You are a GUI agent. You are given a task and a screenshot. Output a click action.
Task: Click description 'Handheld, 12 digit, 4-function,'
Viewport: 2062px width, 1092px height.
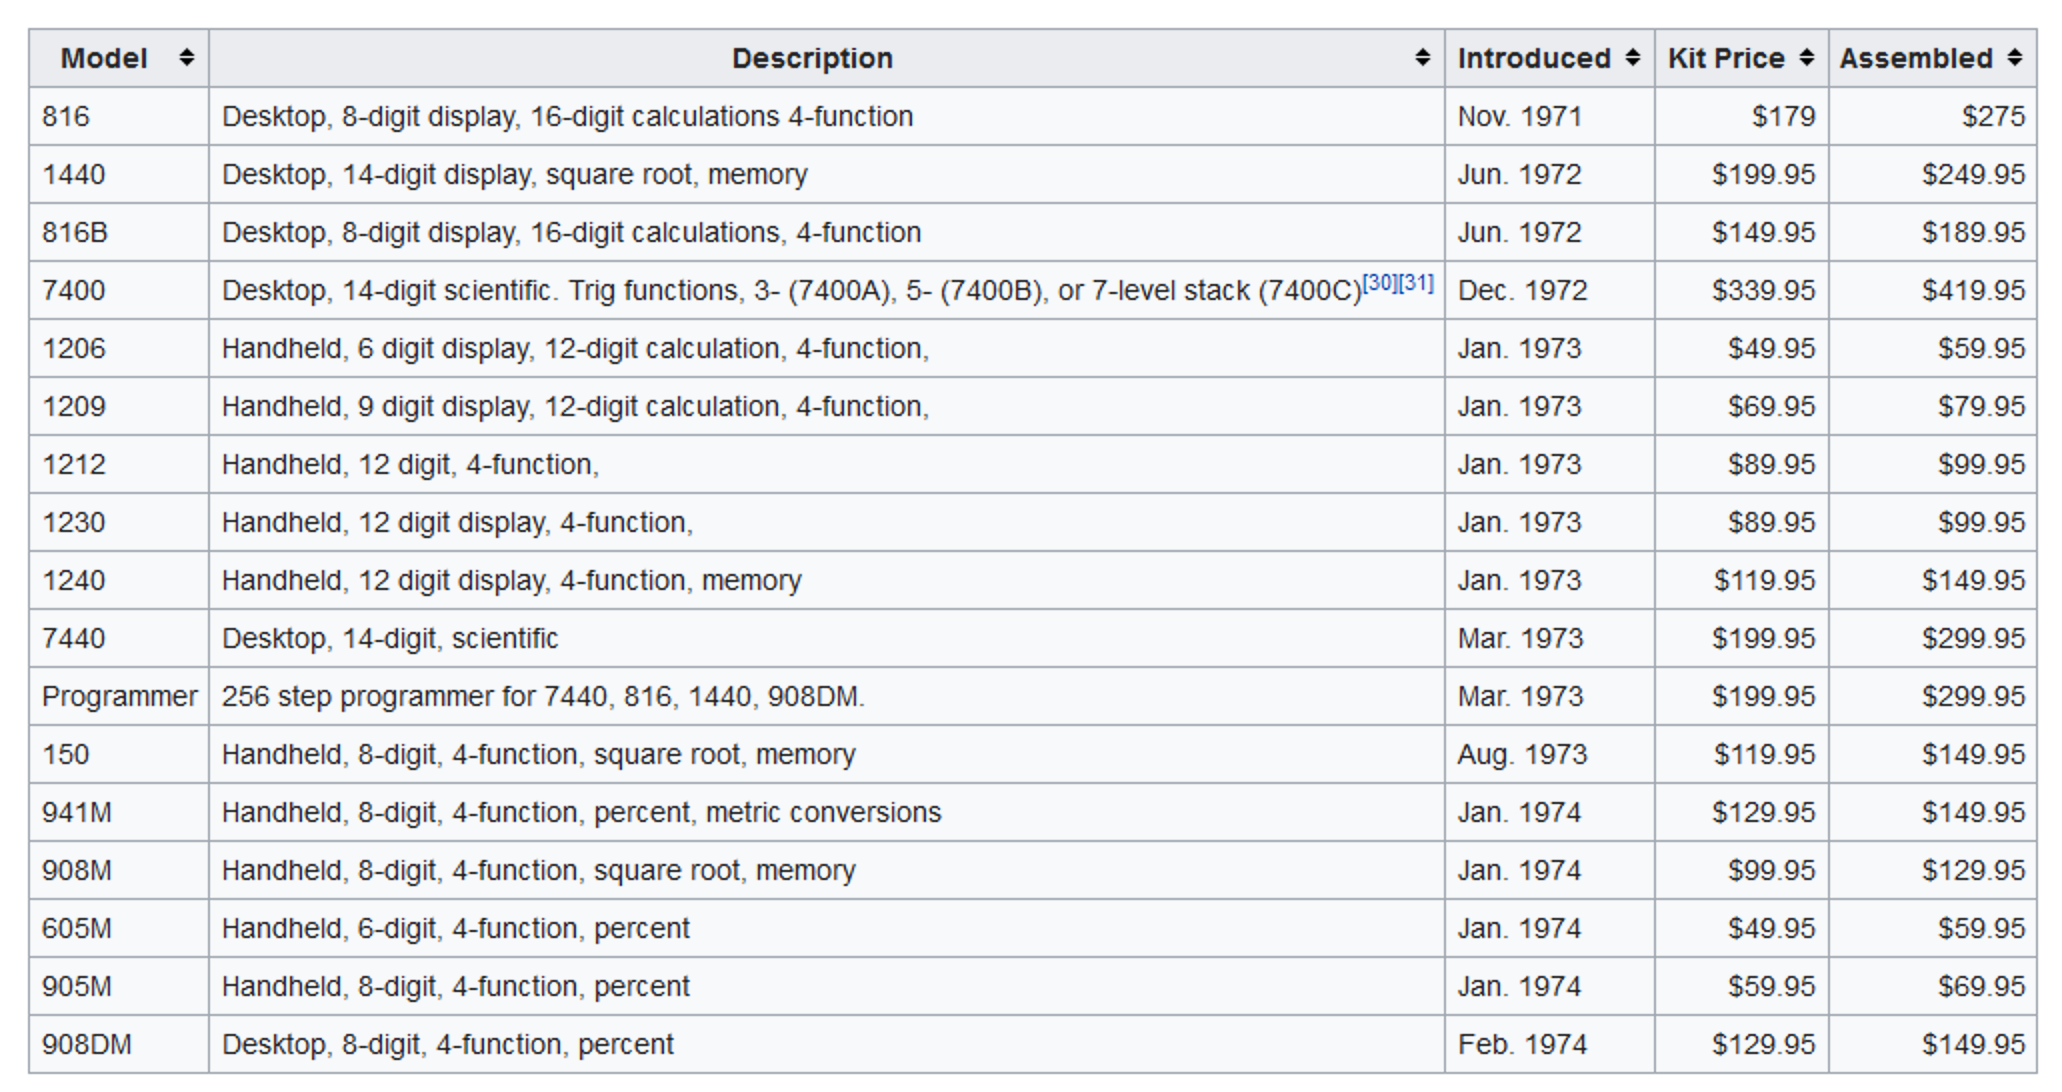click(410, 464)
